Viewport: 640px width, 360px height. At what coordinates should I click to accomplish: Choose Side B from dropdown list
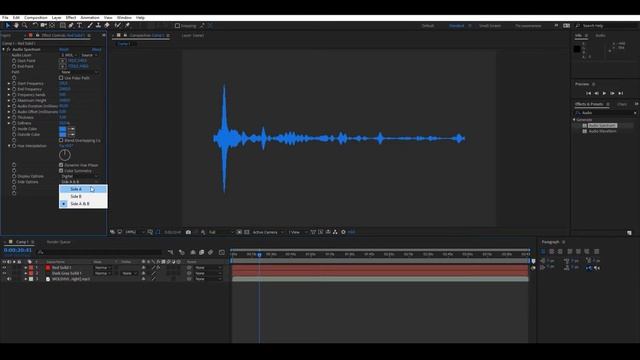83,196
